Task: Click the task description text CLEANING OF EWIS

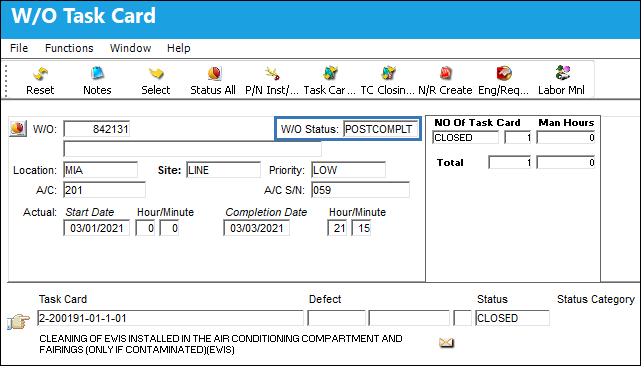Action: (221, 344)
